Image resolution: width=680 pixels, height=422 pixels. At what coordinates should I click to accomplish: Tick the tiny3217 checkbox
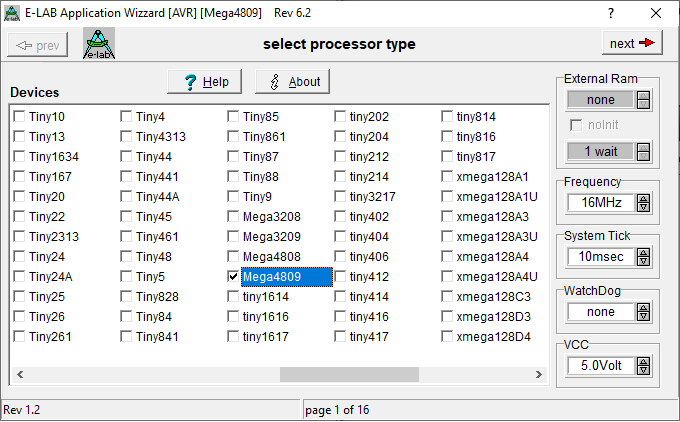[340, 197]
